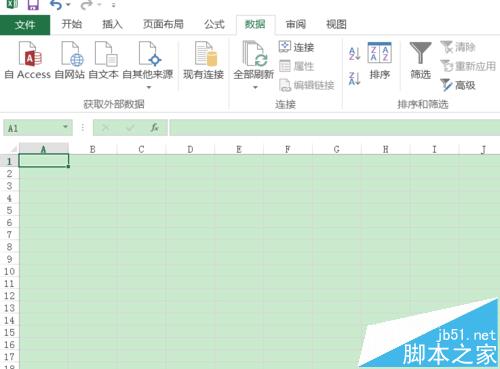Click the Redo arrow icon
The image size is (500, 369).
coord(87,5)
